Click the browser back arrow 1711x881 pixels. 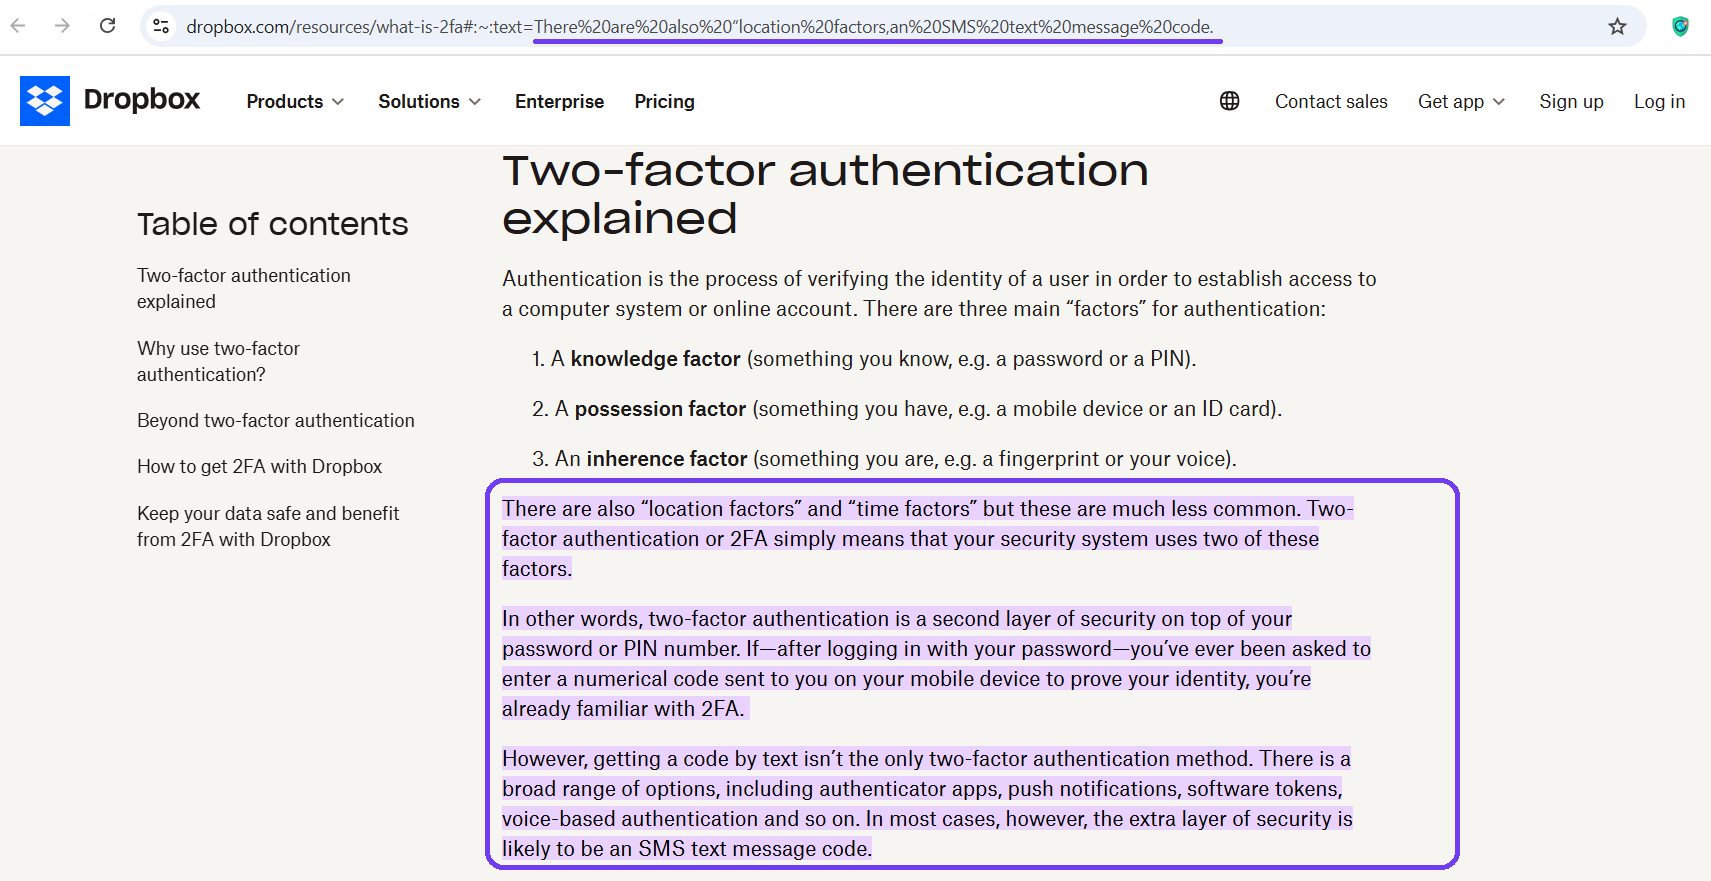click(x=18, y=26)
